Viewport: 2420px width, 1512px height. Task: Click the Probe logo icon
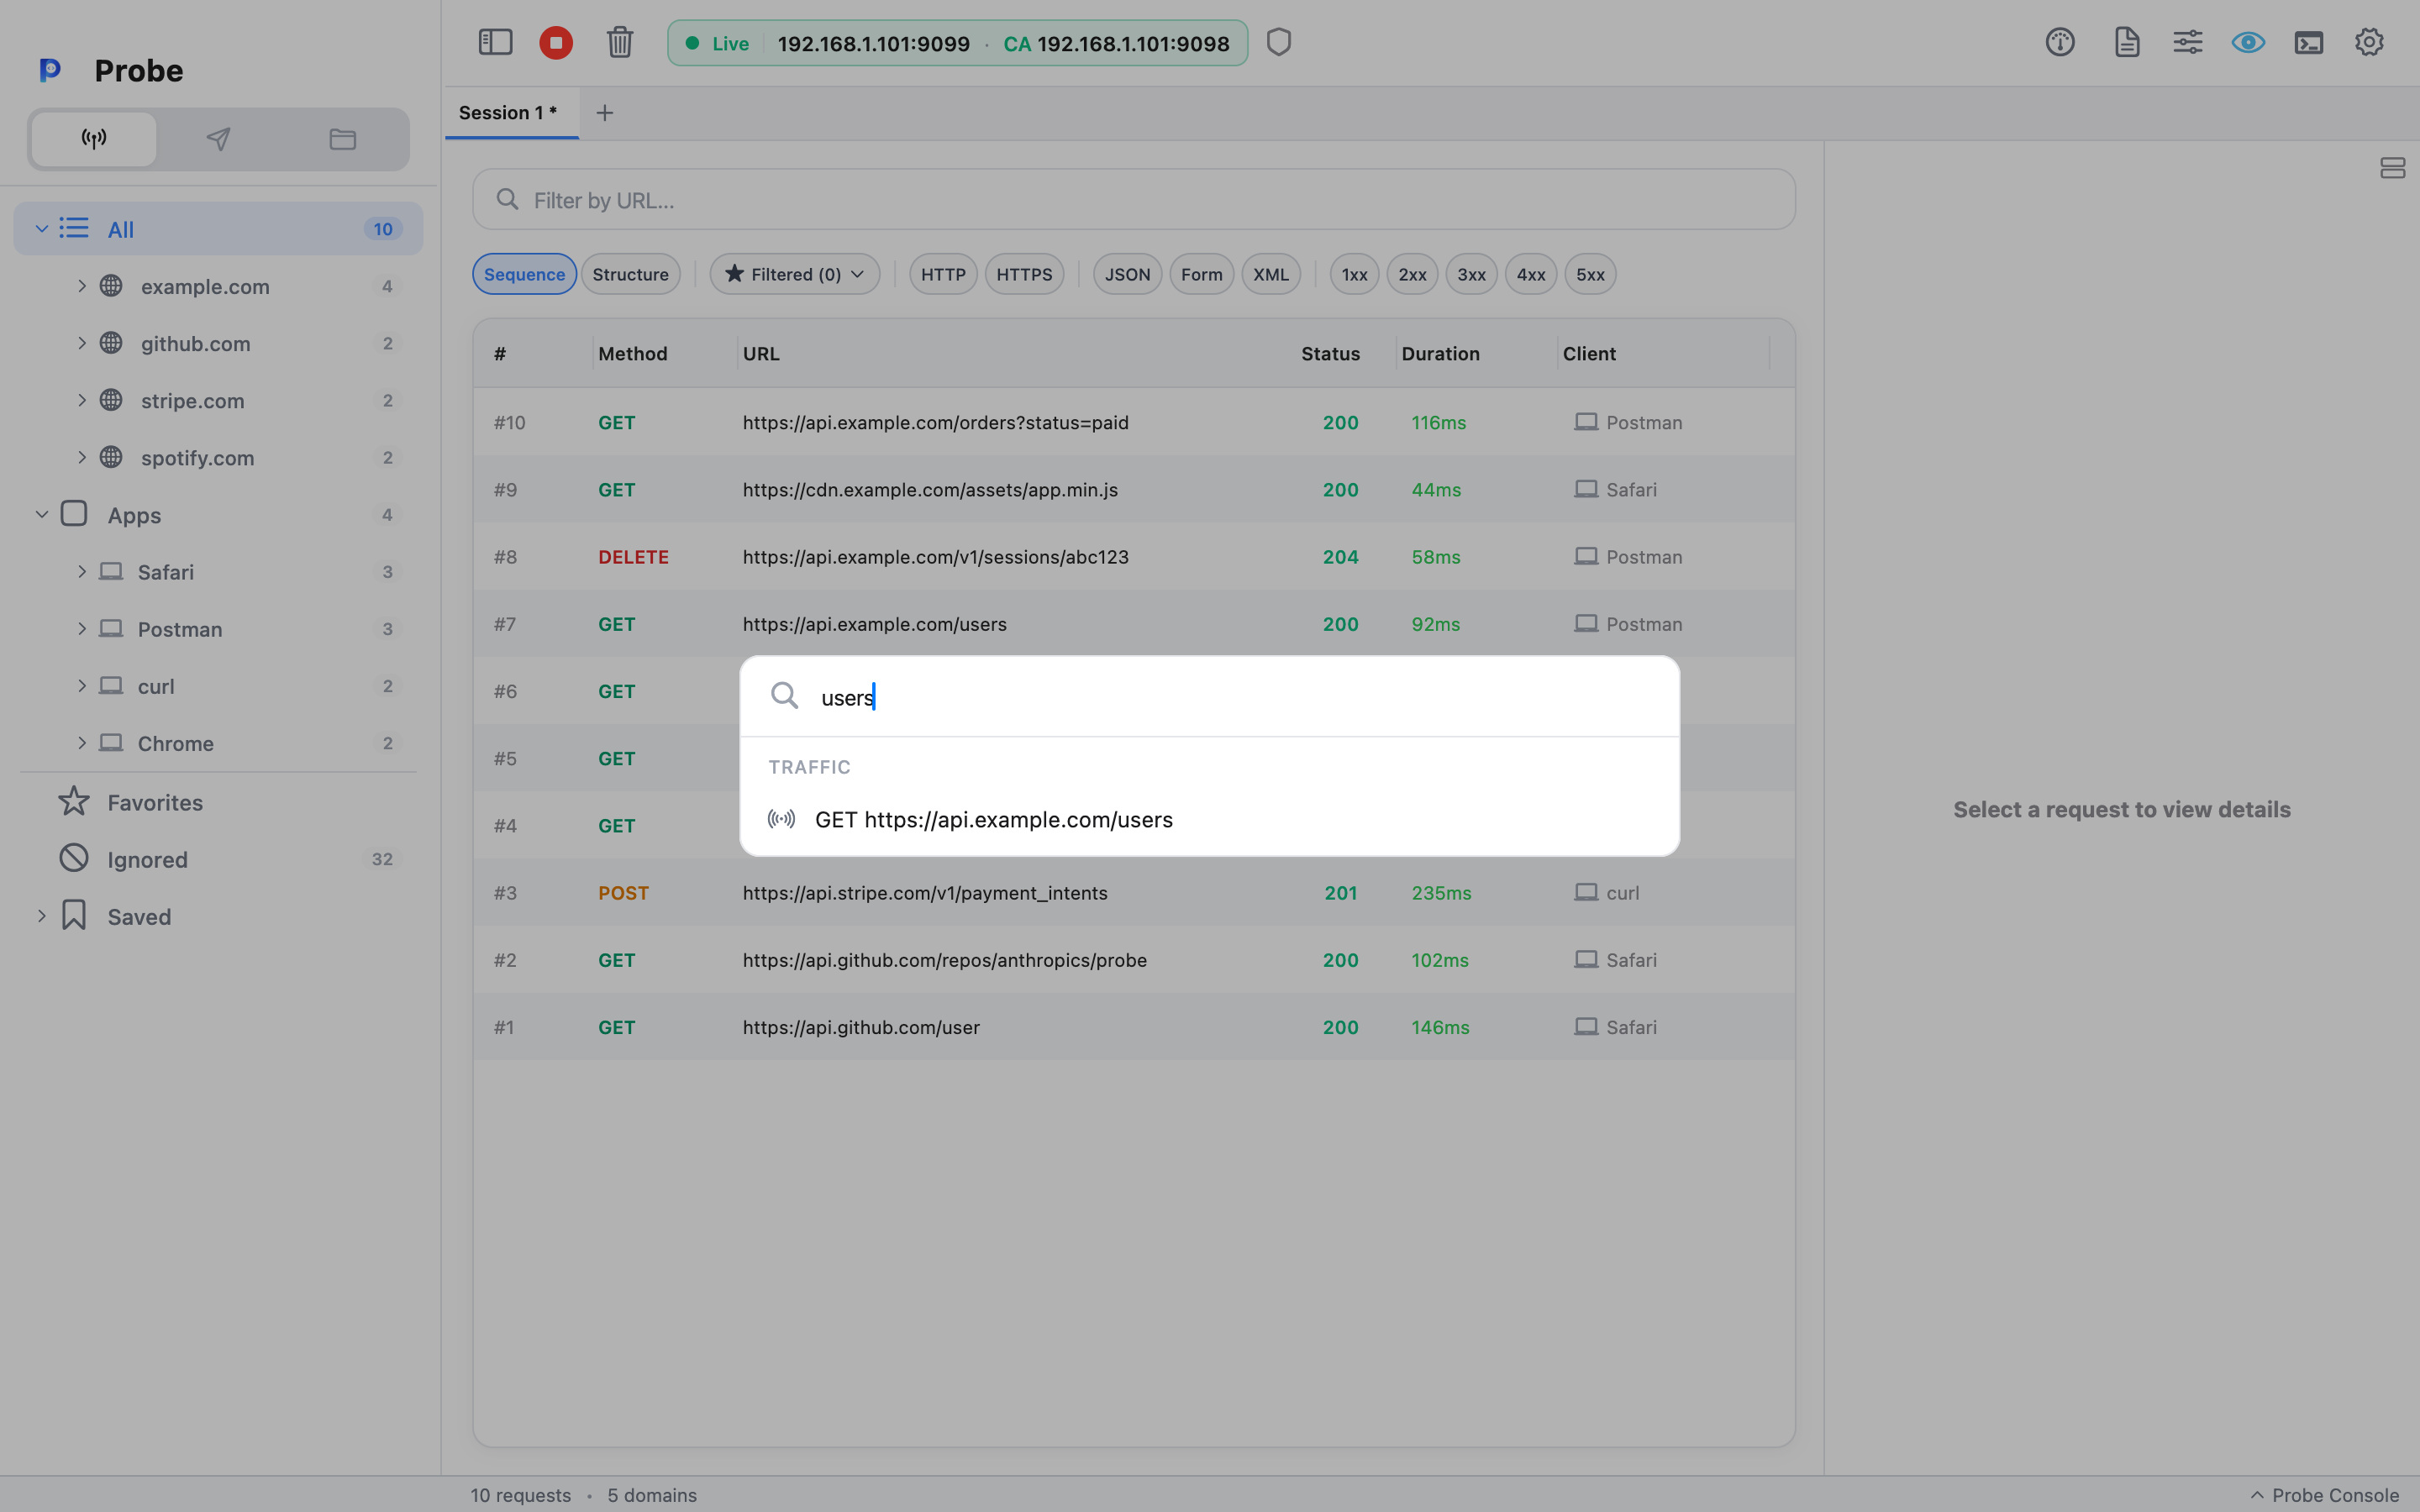[50, 70]
